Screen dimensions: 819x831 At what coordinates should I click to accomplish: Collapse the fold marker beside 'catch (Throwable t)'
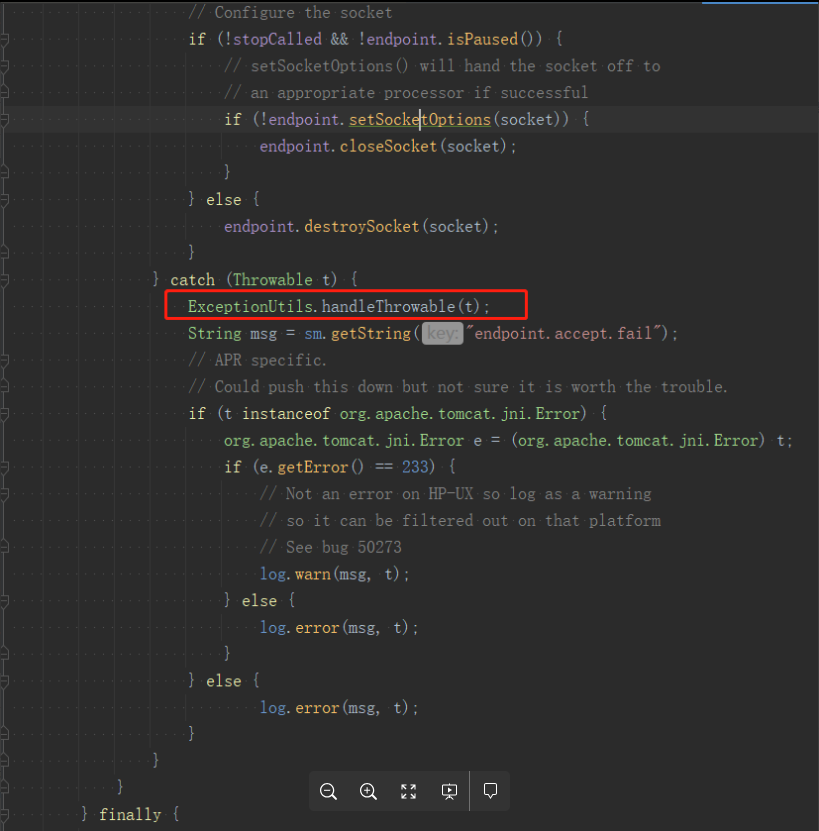tap(4, 280)
